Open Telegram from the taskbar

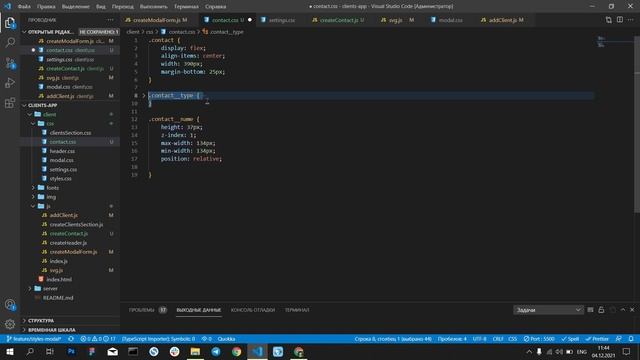tap(216, 351)
